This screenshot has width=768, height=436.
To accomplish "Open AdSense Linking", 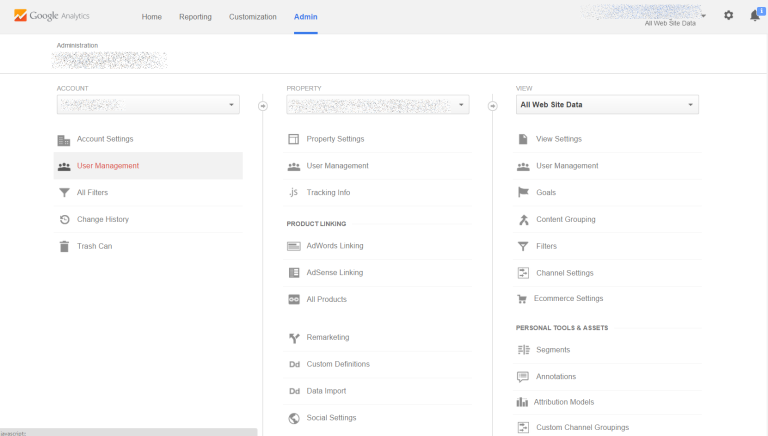I will pyautogui.click(x=335, y=272).
